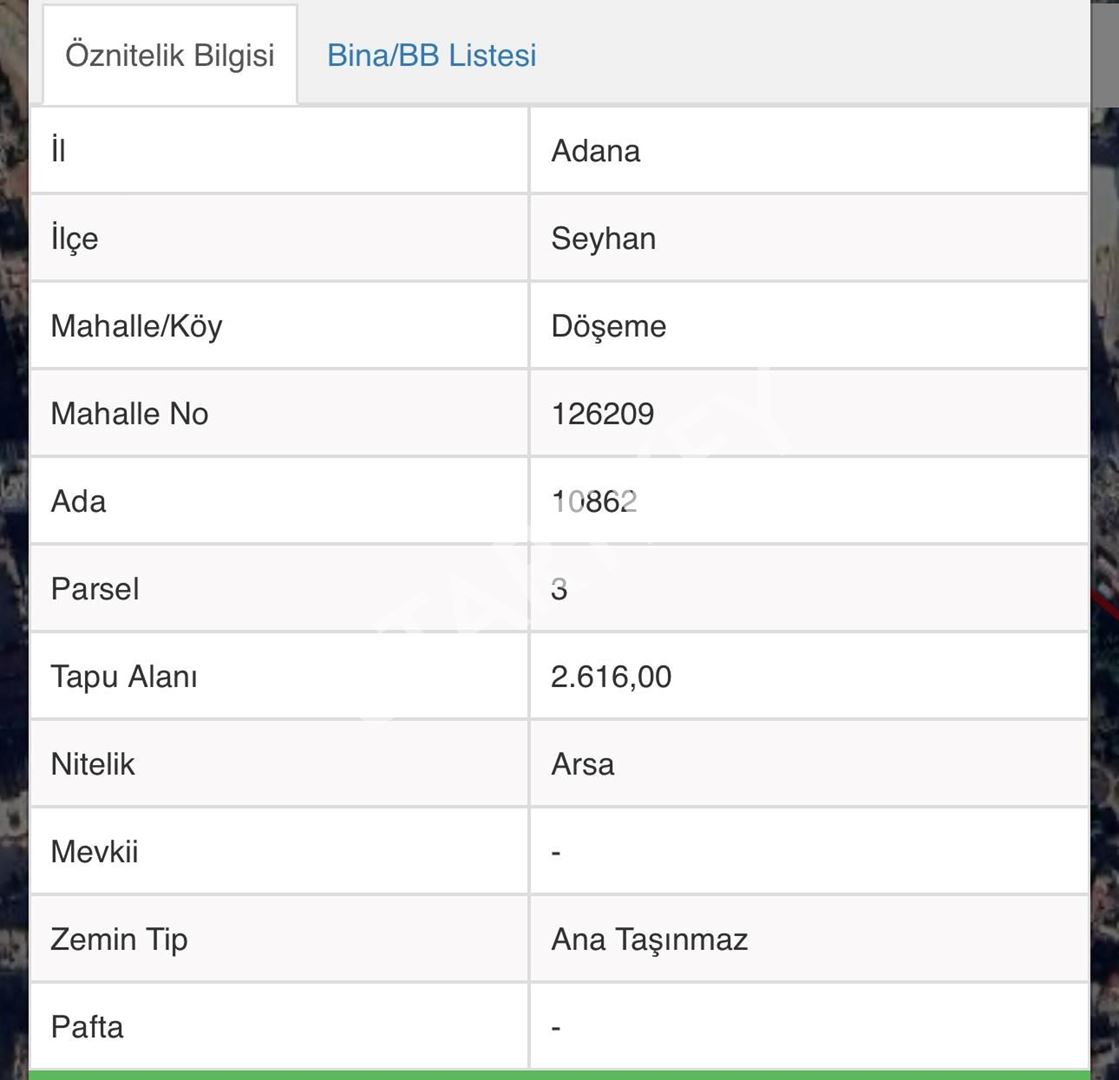The width and height of the screenshot is (1119, 1080).
Task: Click the Ada number 10862
Action: click(x=594, y=501)
